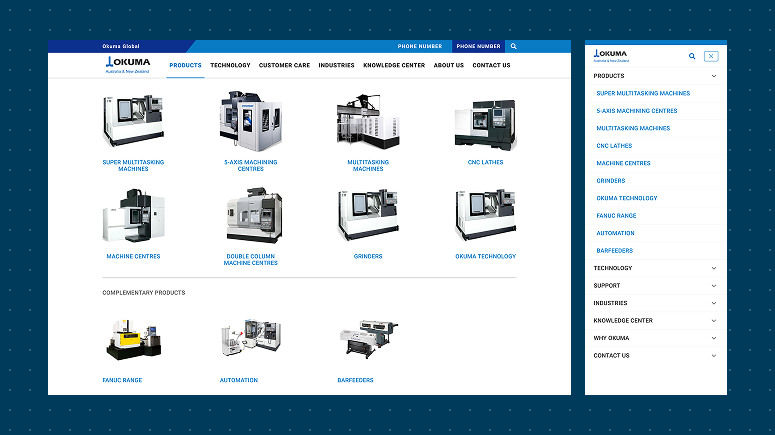Select Barfeeders in mobile menu list

tap(614, 251)
